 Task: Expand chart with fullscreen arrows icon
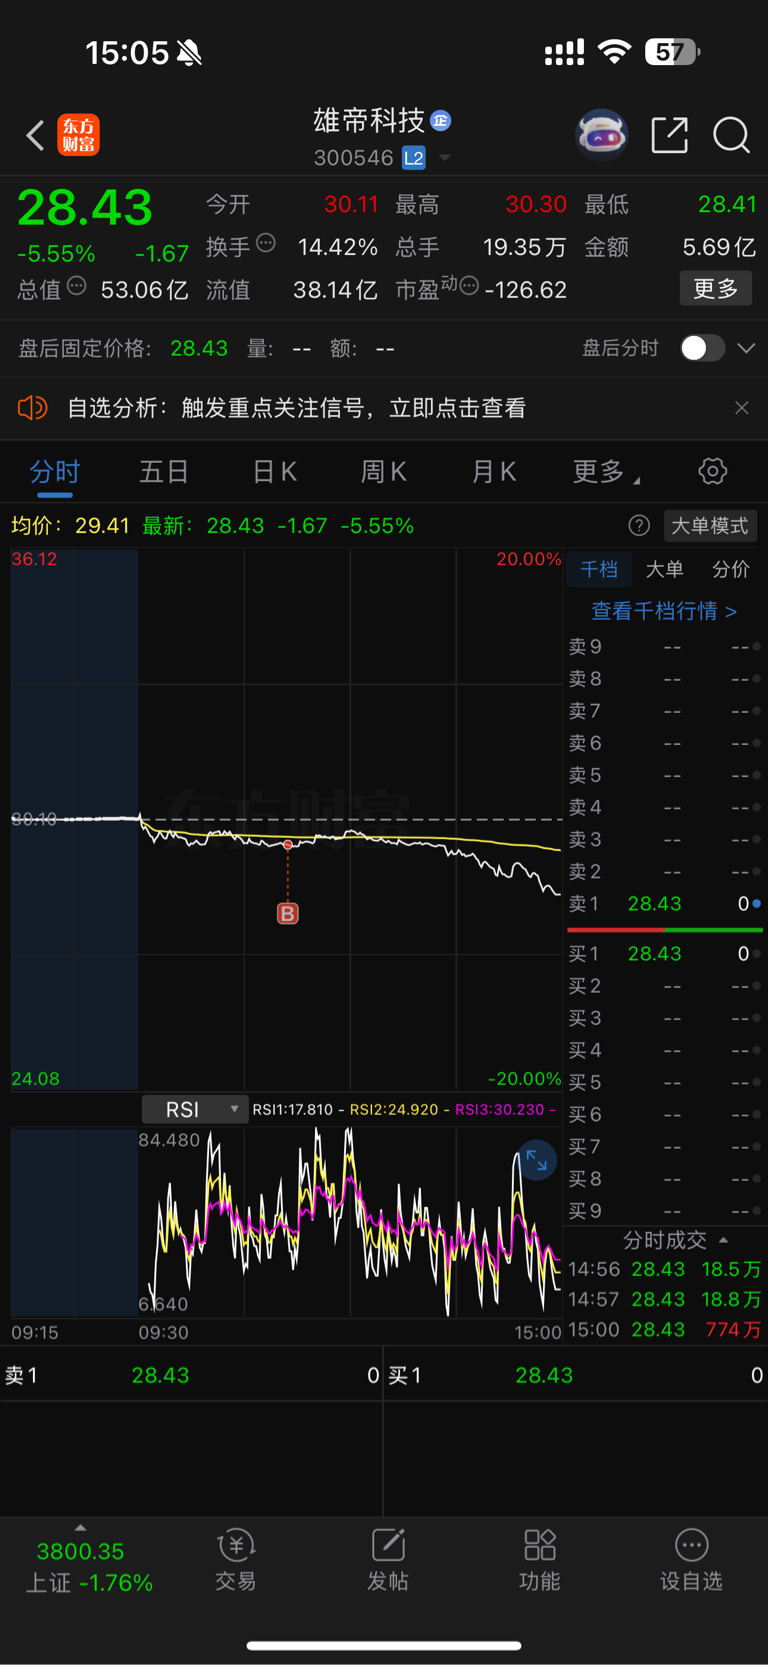point(537,1160)
